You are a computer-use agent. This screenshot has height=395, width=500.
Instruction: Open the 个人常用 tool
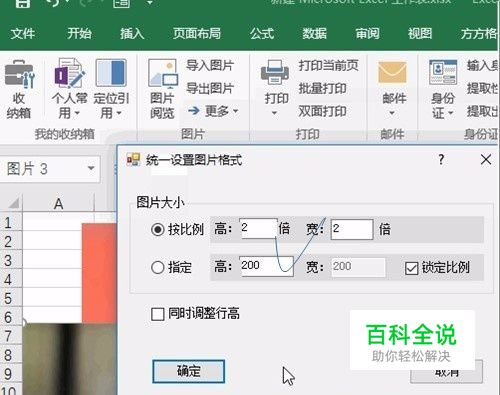point(69,73)
